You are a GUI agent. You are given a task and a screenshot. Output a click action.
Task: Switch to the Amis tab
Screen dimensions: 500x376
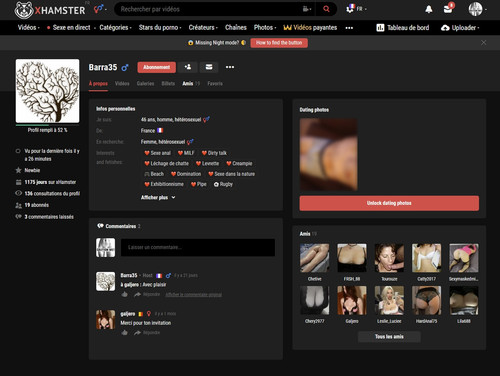click(x=191, y=84)
